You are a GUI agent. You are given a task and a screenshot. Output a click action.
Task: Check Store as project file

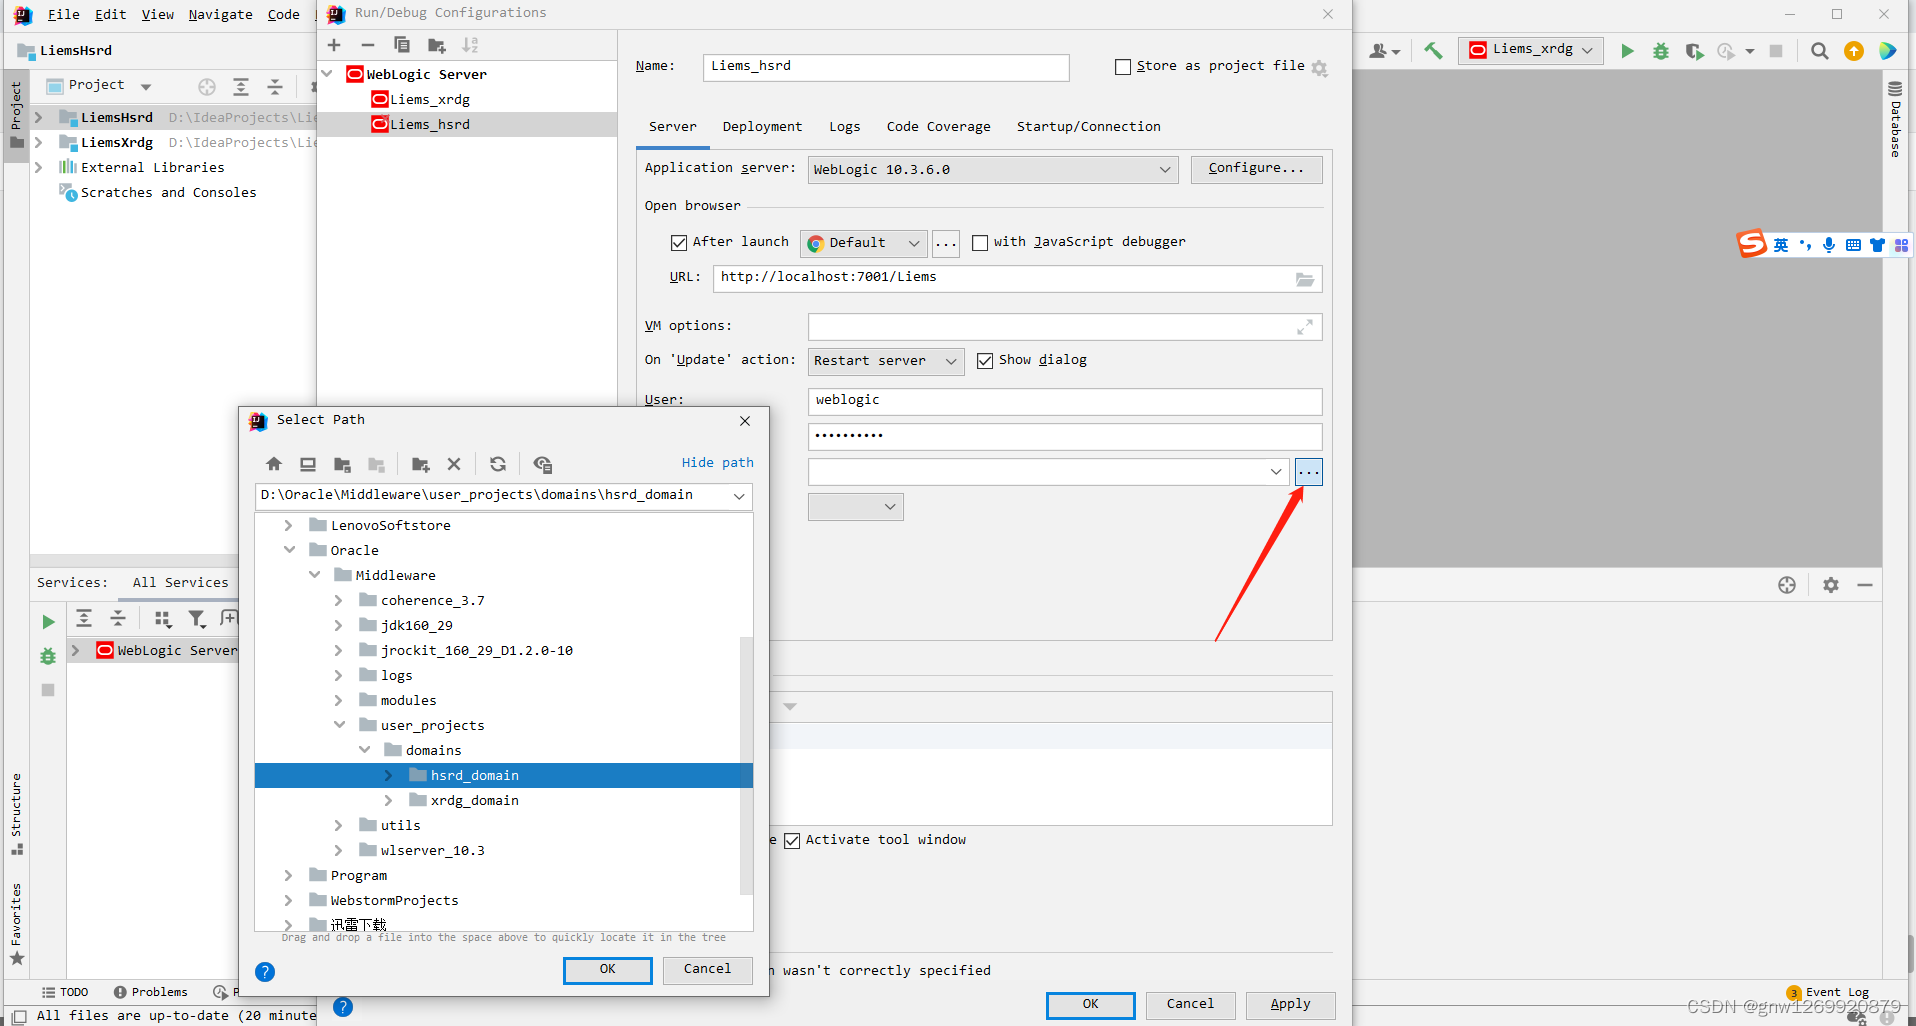point(1122,66)
